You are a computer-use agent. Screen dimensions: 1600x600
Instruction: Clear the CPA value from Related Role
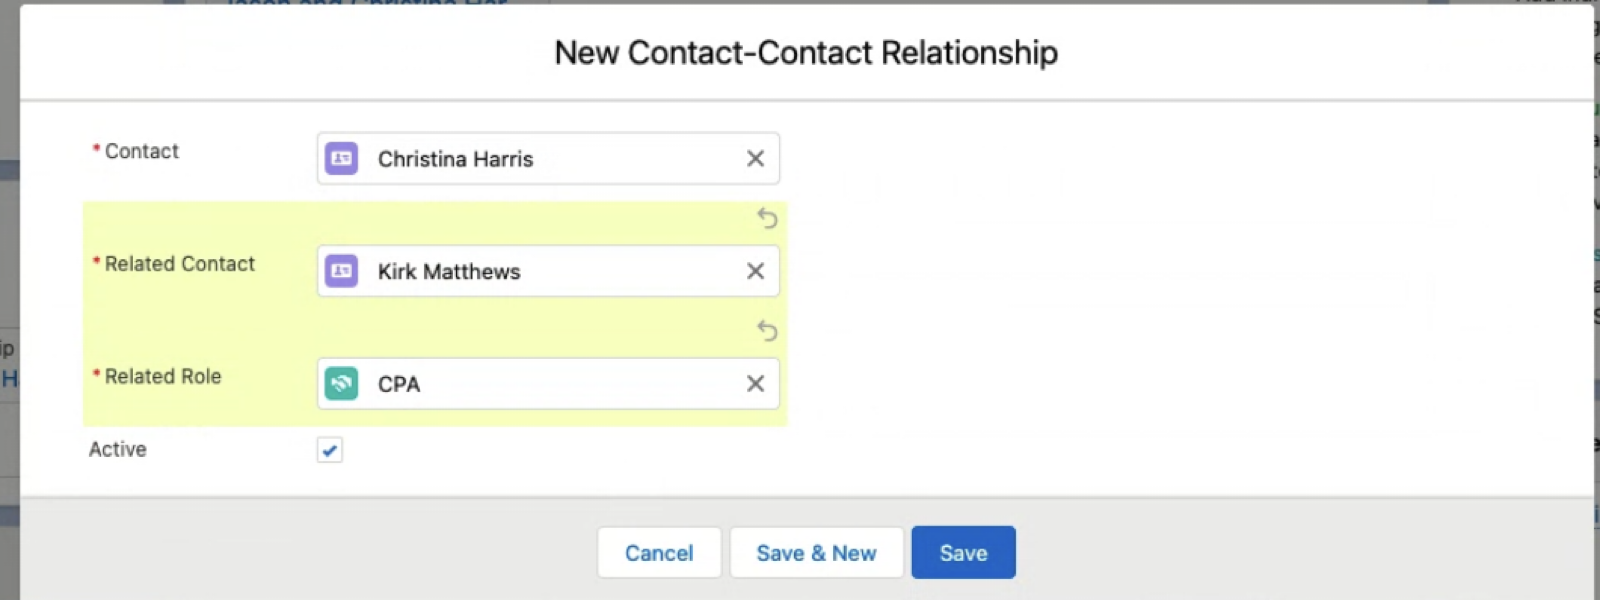pyautogui.click(x=755, y=384)
